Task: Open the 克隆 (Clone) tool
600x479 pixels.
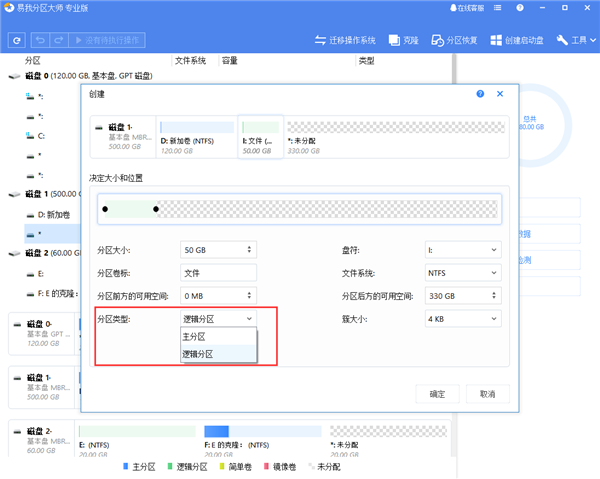Action: 404,41
